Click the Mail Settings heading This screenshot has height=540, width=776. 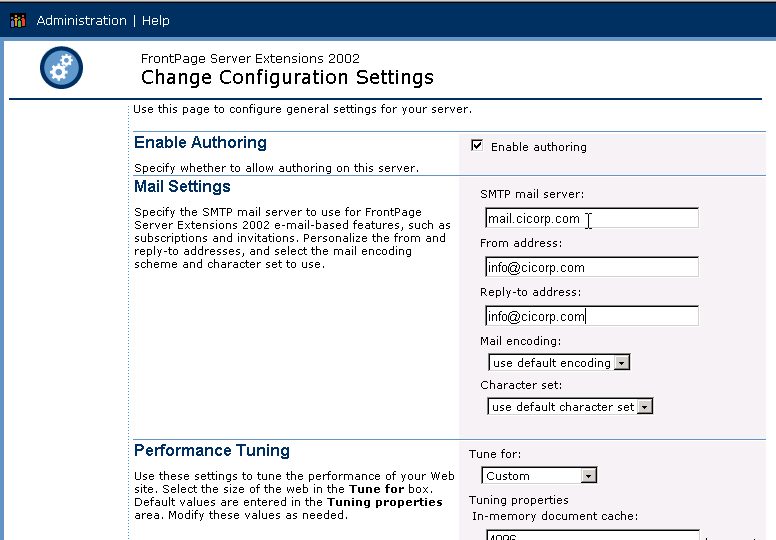click(x=182, y=187)
